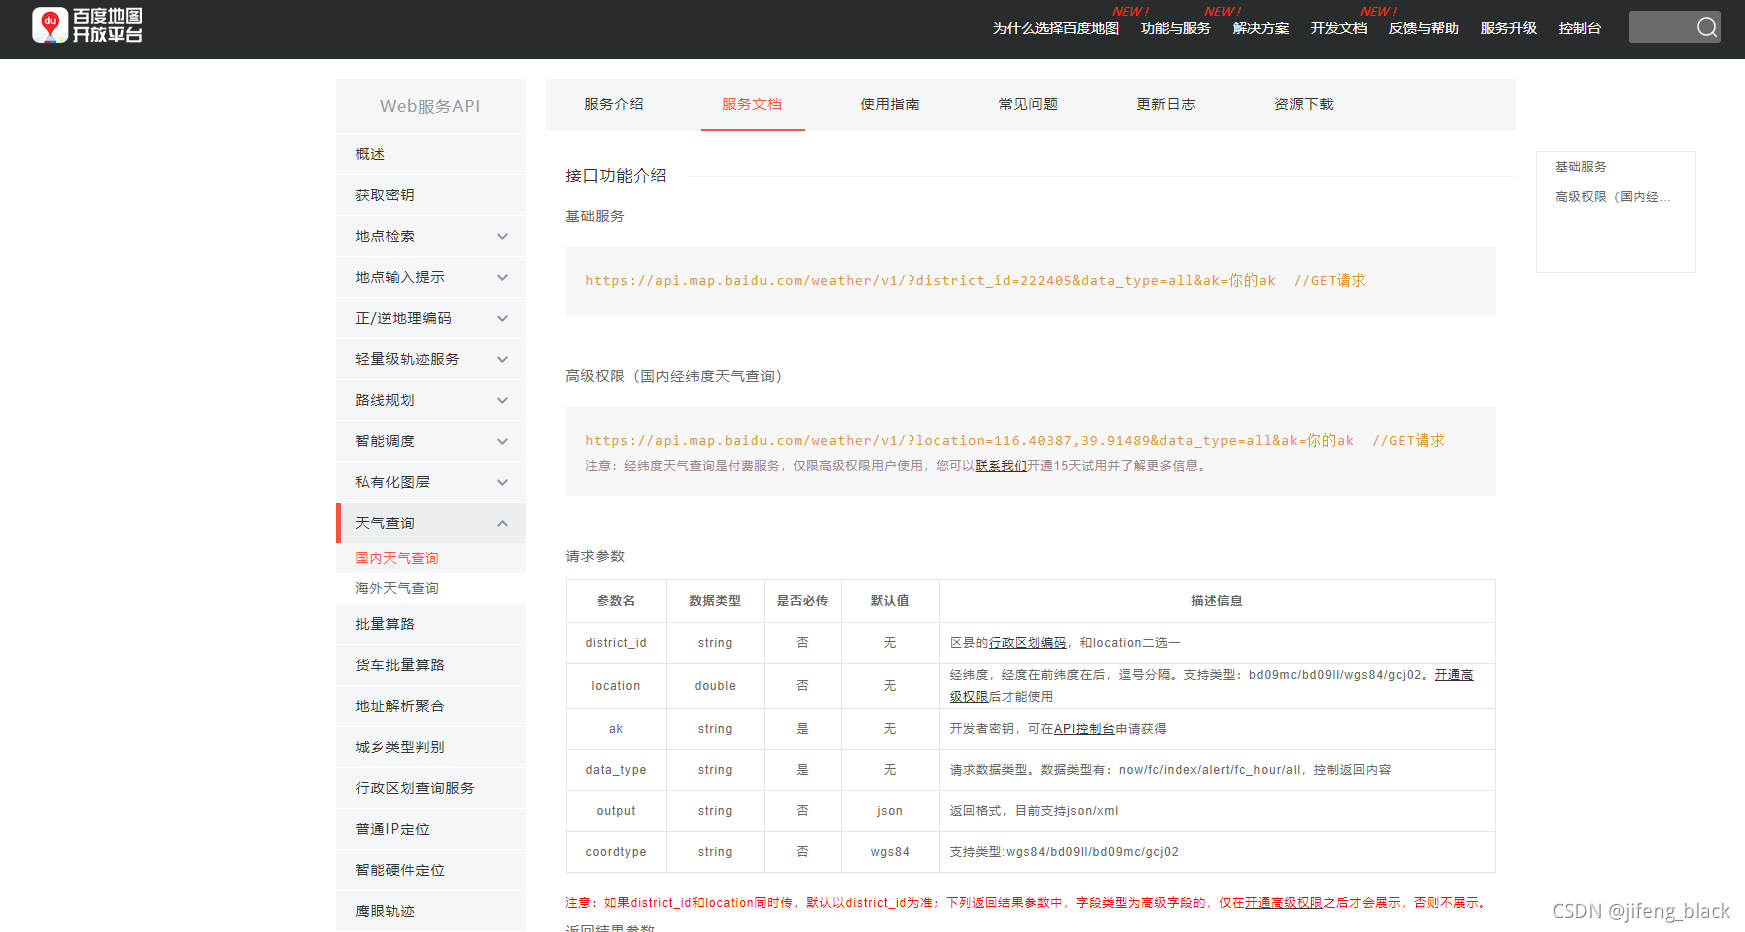Click the district_id weather API URL
This screenshot has height=932, width=1745.
click(x=930, y=281)
